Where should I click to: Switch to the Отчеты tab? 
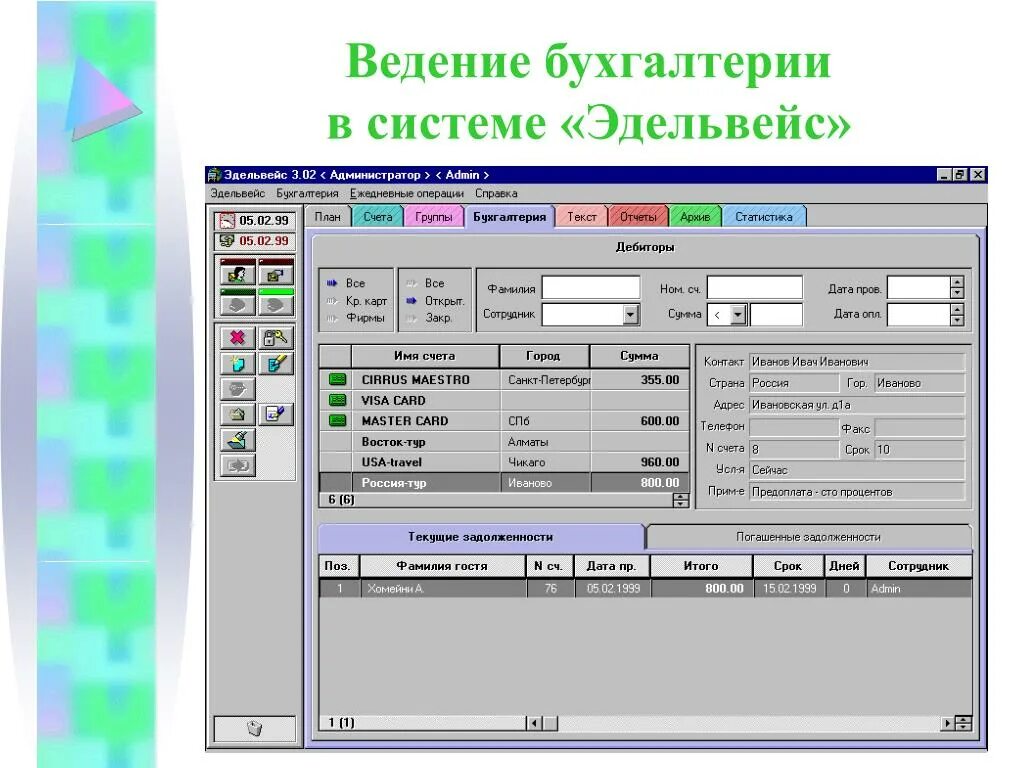(638, 217)
